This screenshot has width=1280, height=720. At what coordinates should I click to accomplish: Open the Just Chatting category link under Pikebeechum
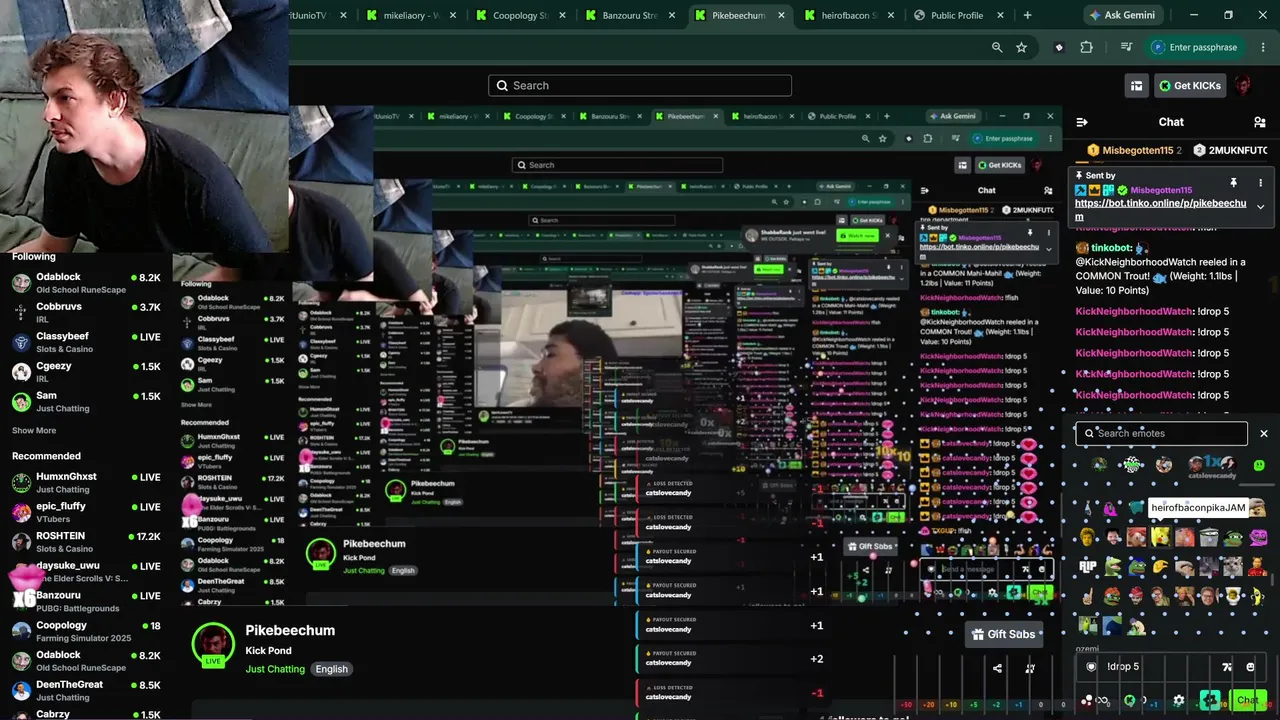click(x=275, y=669)
